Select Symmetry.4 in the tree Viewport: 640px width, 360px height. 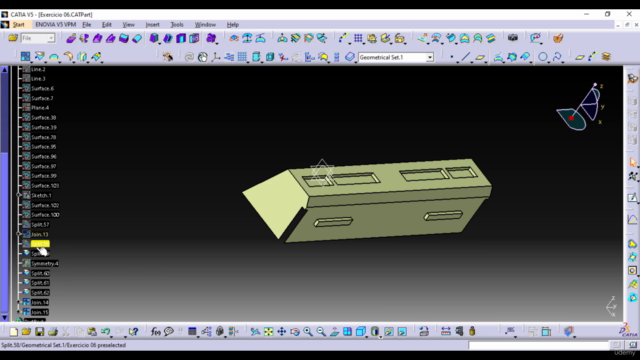[x=44, y=263]
